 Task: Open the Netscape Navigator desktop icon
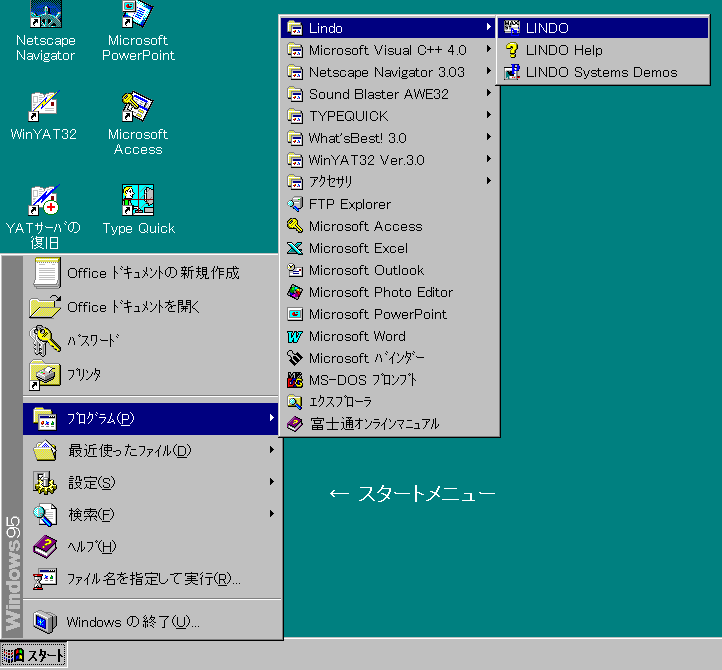click(45, 17)
